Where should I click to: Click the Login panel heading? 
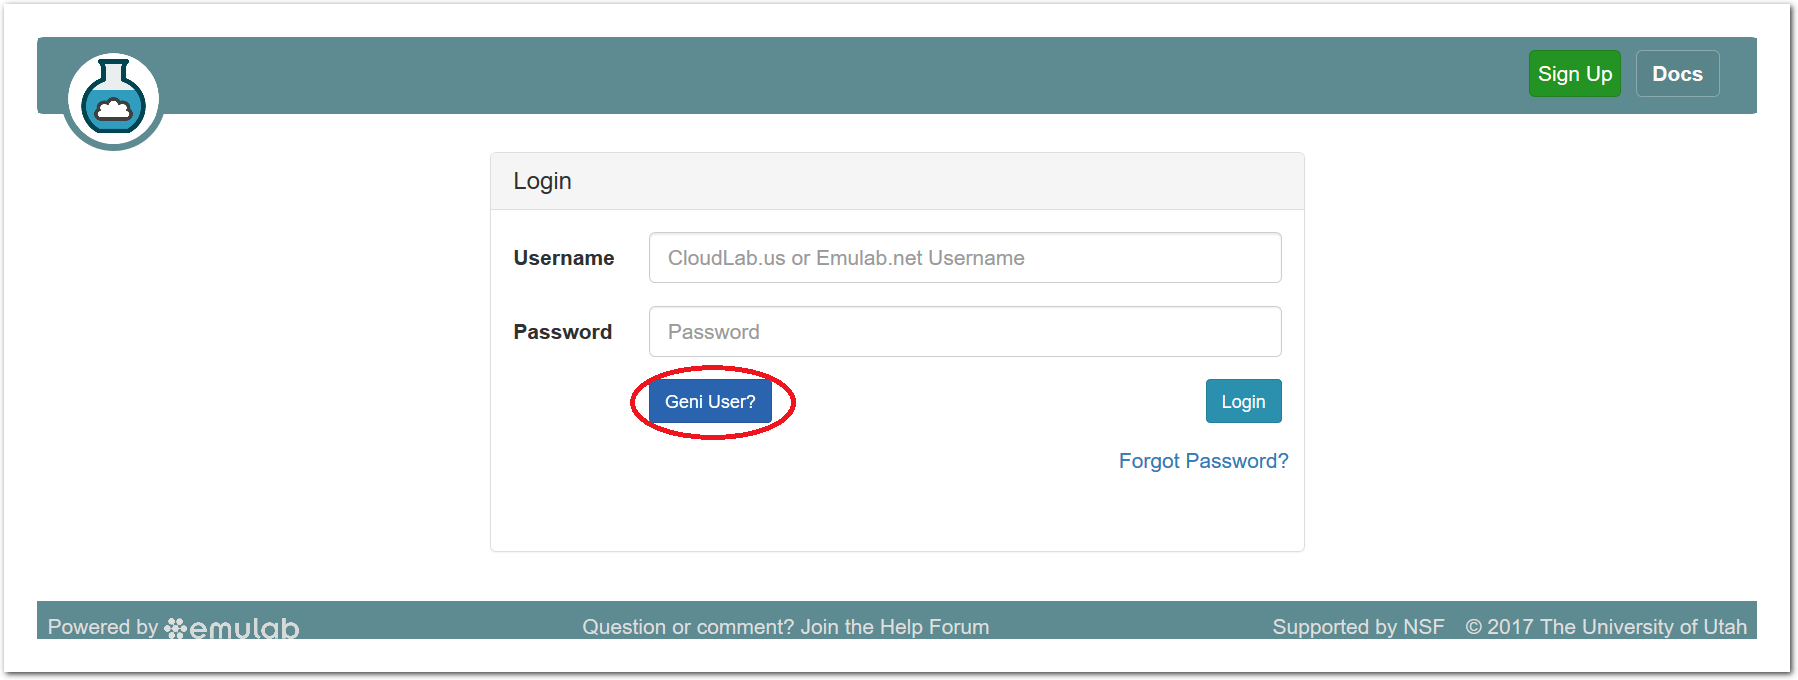[542, 181]
